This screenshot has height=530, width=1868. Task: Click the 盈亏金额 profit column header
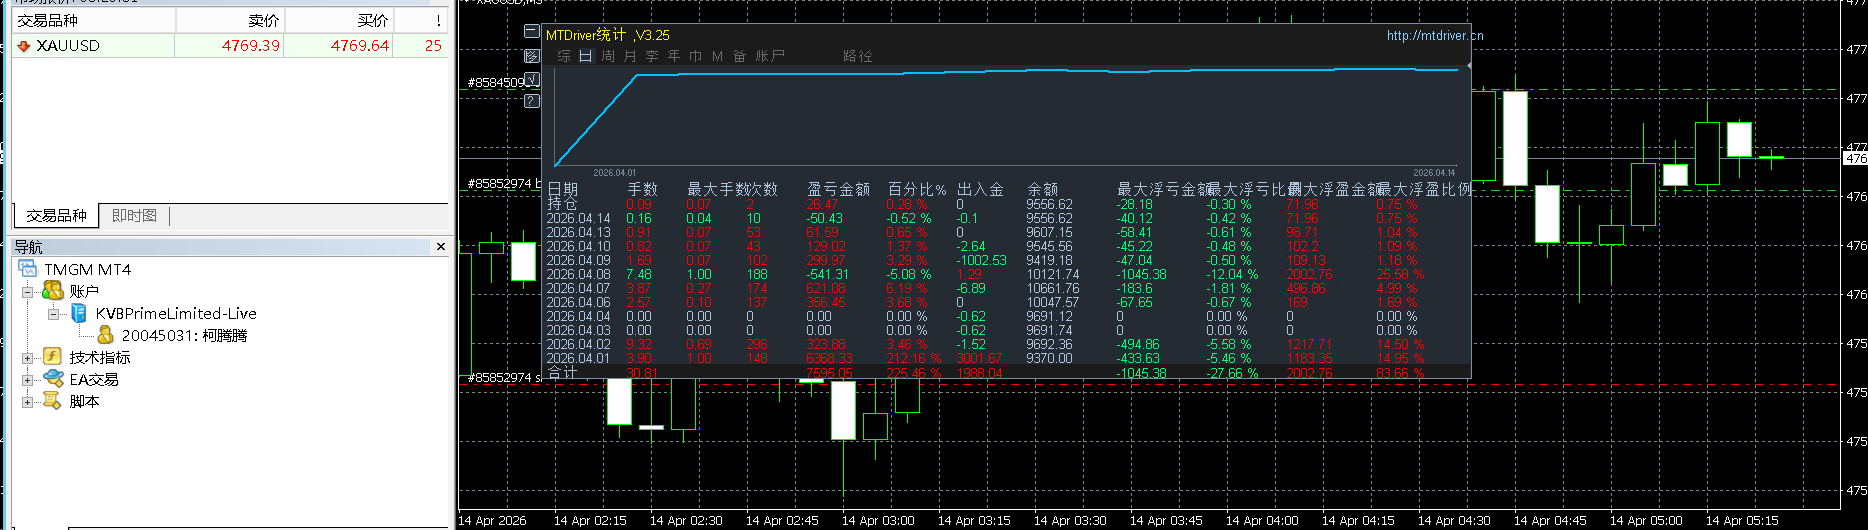(x=838, y=189)
